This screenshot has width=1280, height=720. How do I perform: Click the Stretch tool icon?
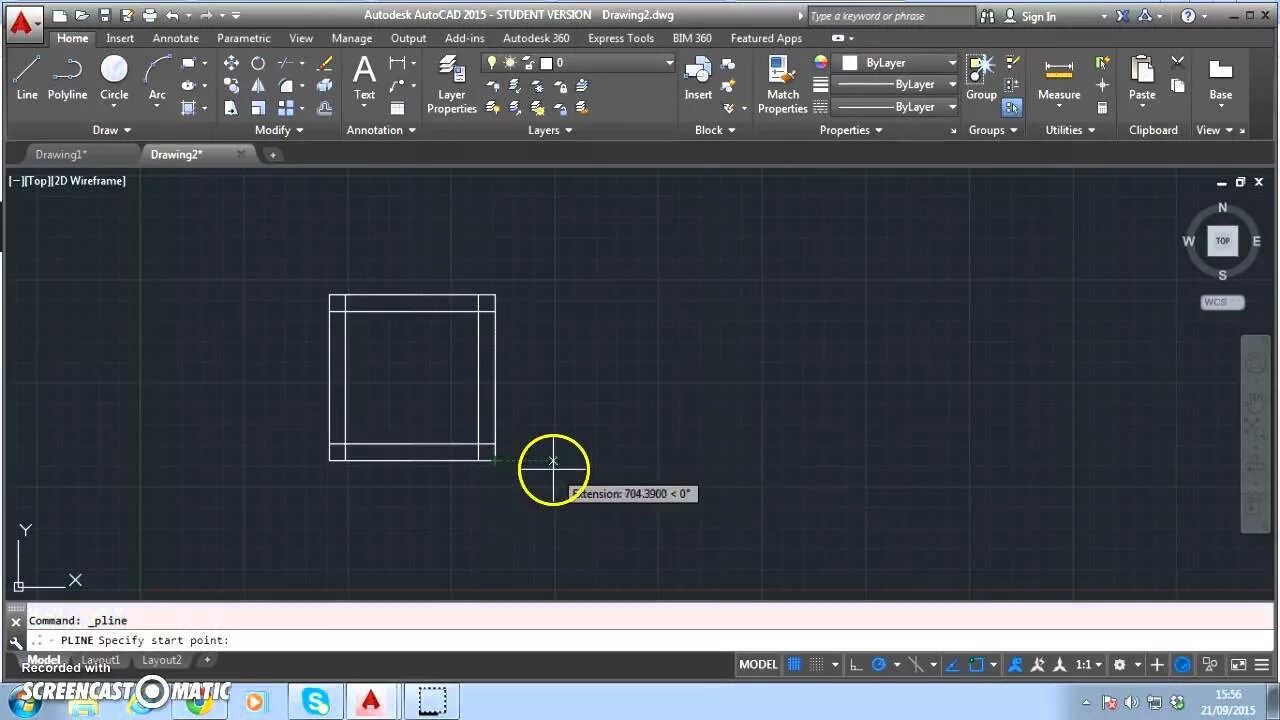pyautogui.click(x=231, y=108)
